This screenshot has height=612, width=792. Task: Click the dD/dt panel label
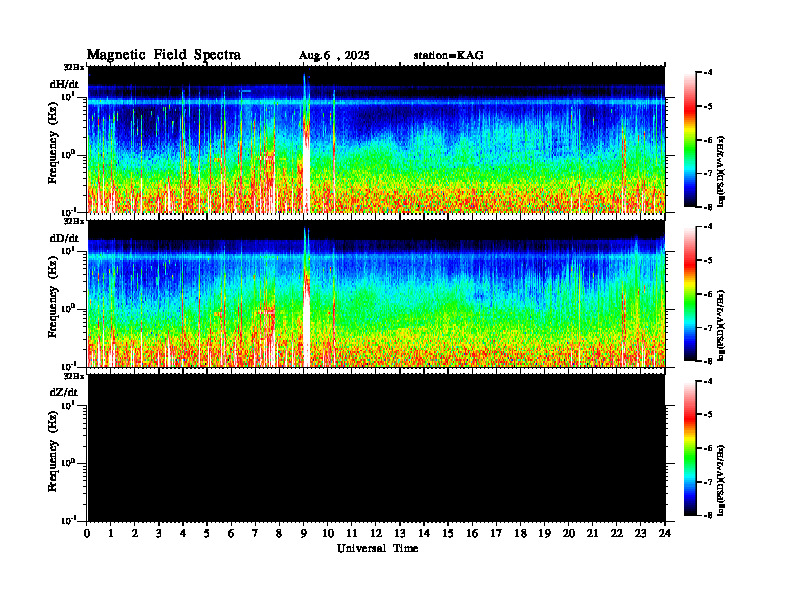[x=64, y=238]
